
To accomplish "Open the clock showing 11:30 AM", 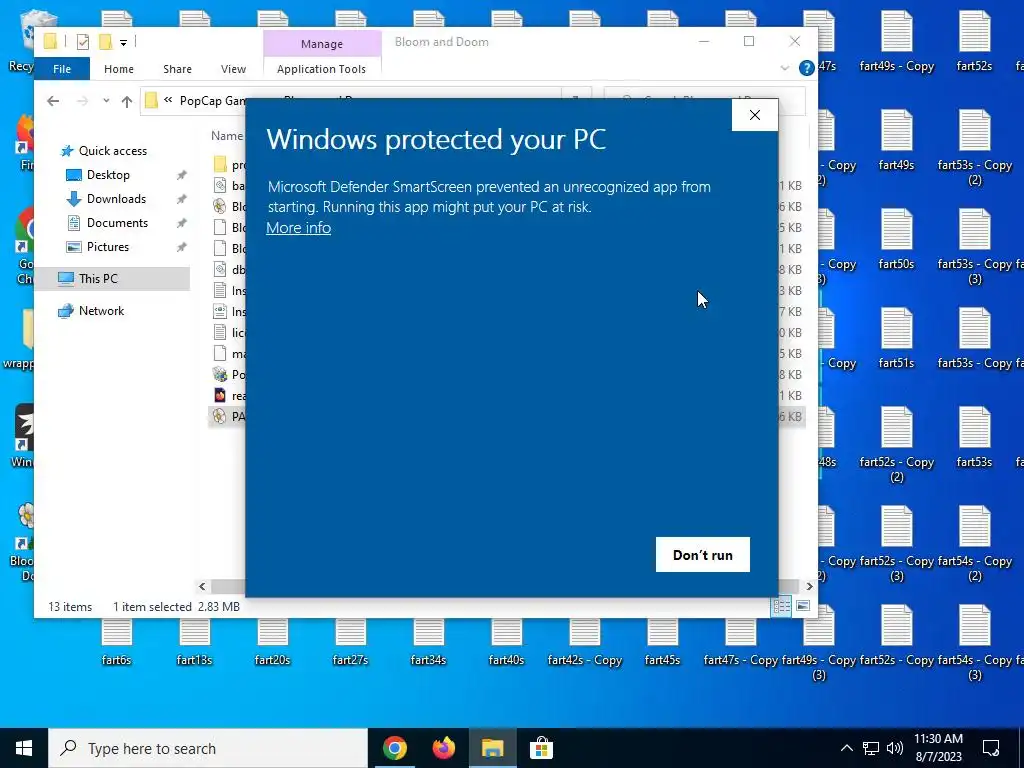I will coord(938,748).
